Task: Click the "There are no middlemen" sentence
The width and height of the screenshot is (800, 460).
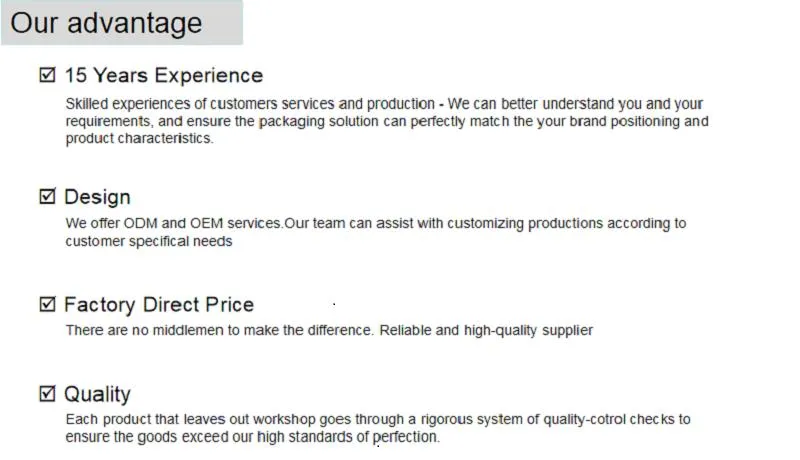Action: tap(220, 330)
